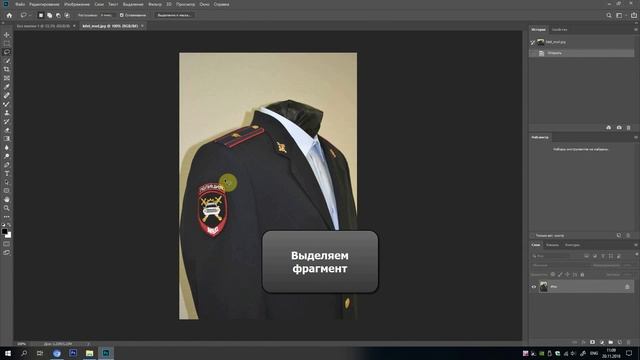The width and height of the screenshot is (640, 360).
Task: Select the Horizontal Type tool
Action: tap(7, 173)
